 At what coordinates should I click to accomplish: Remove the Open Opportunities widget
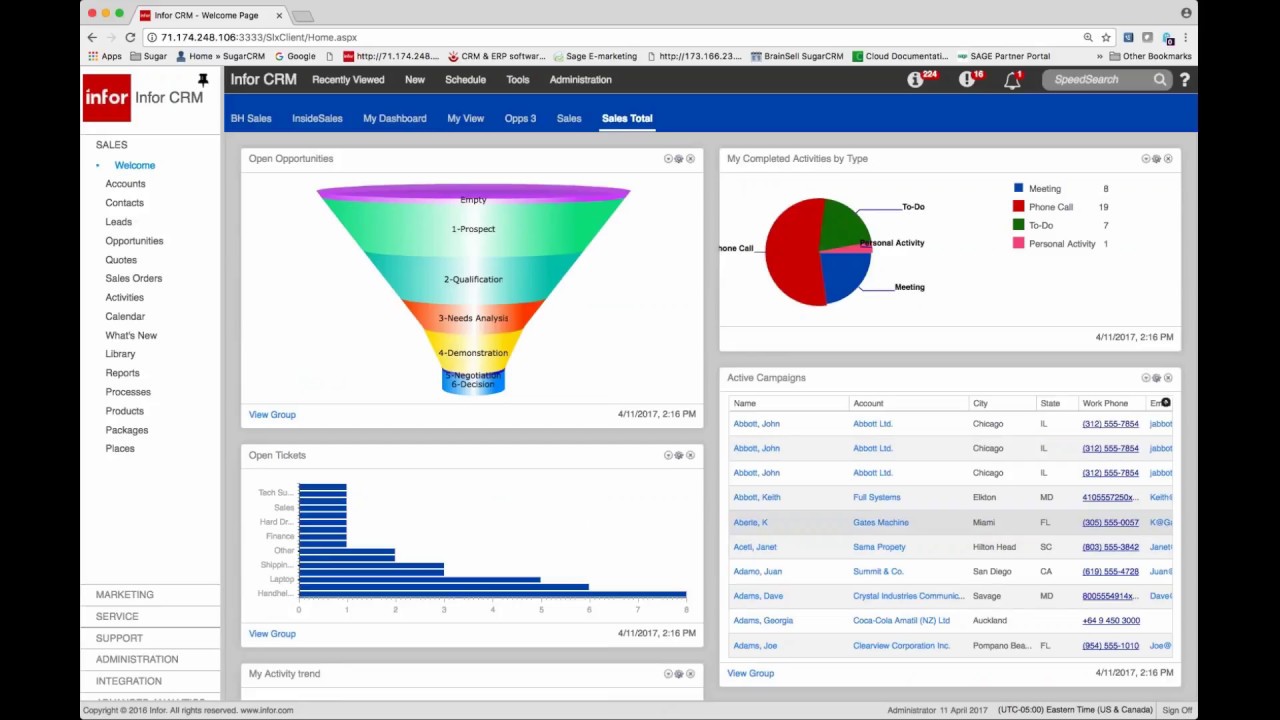(690, 159)
